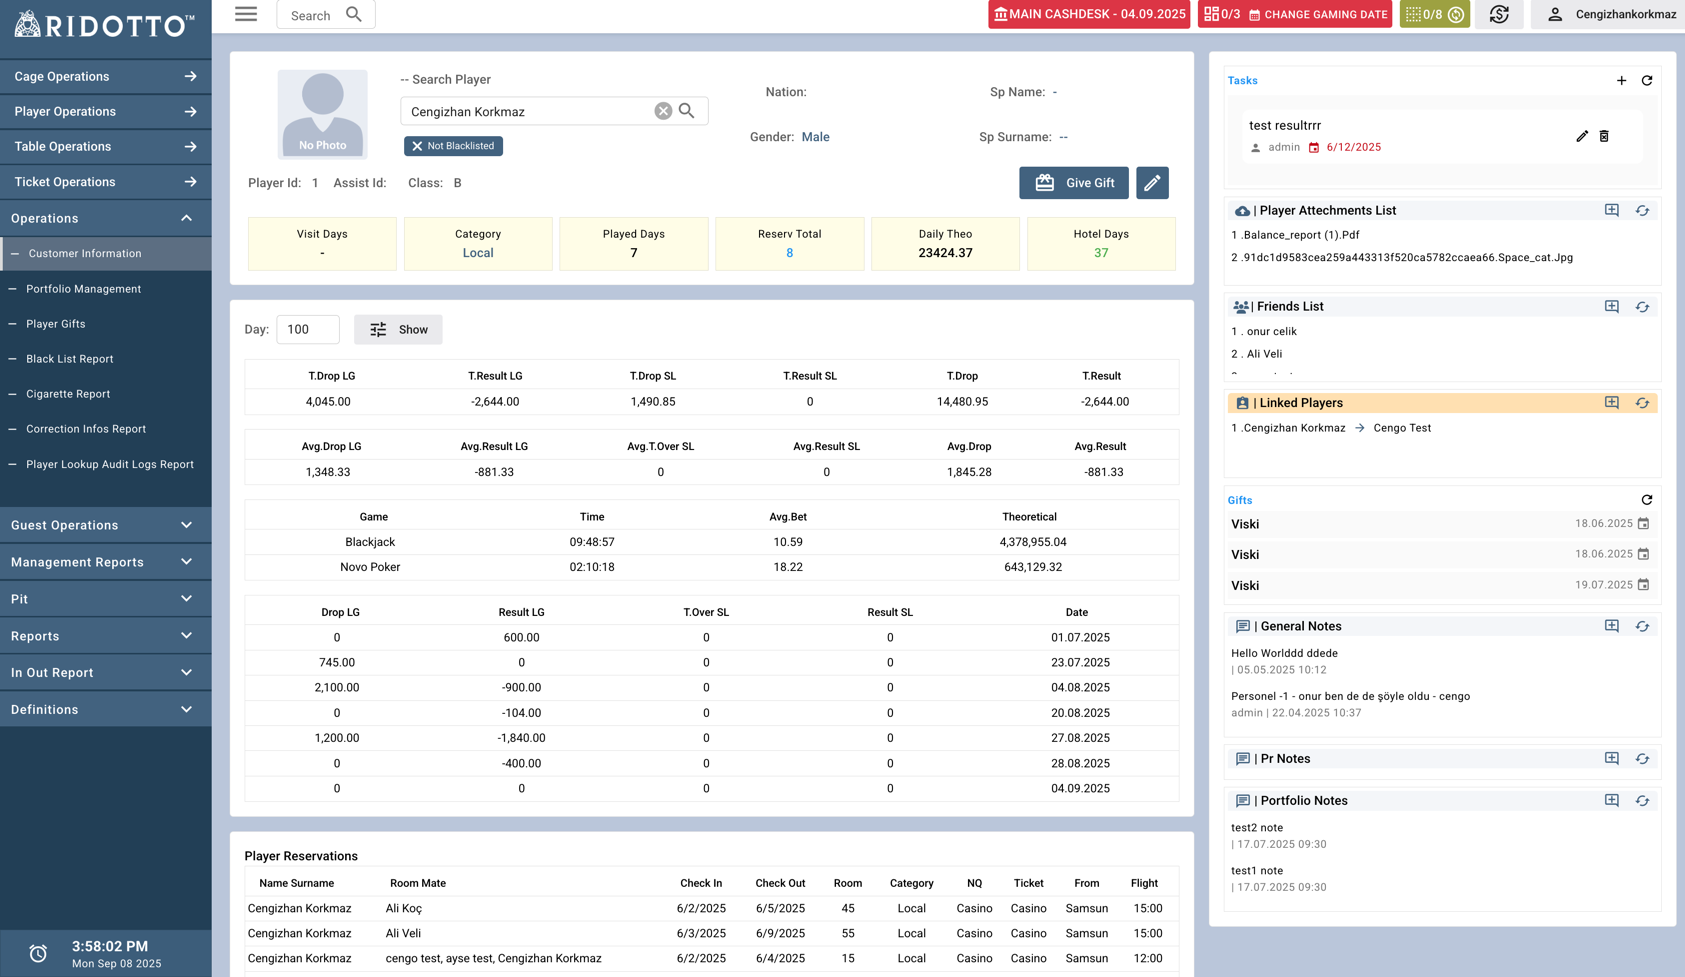Click Change Gaming Date button
The width and height of the screenshot is (1685, 977).
[1295, 14]
